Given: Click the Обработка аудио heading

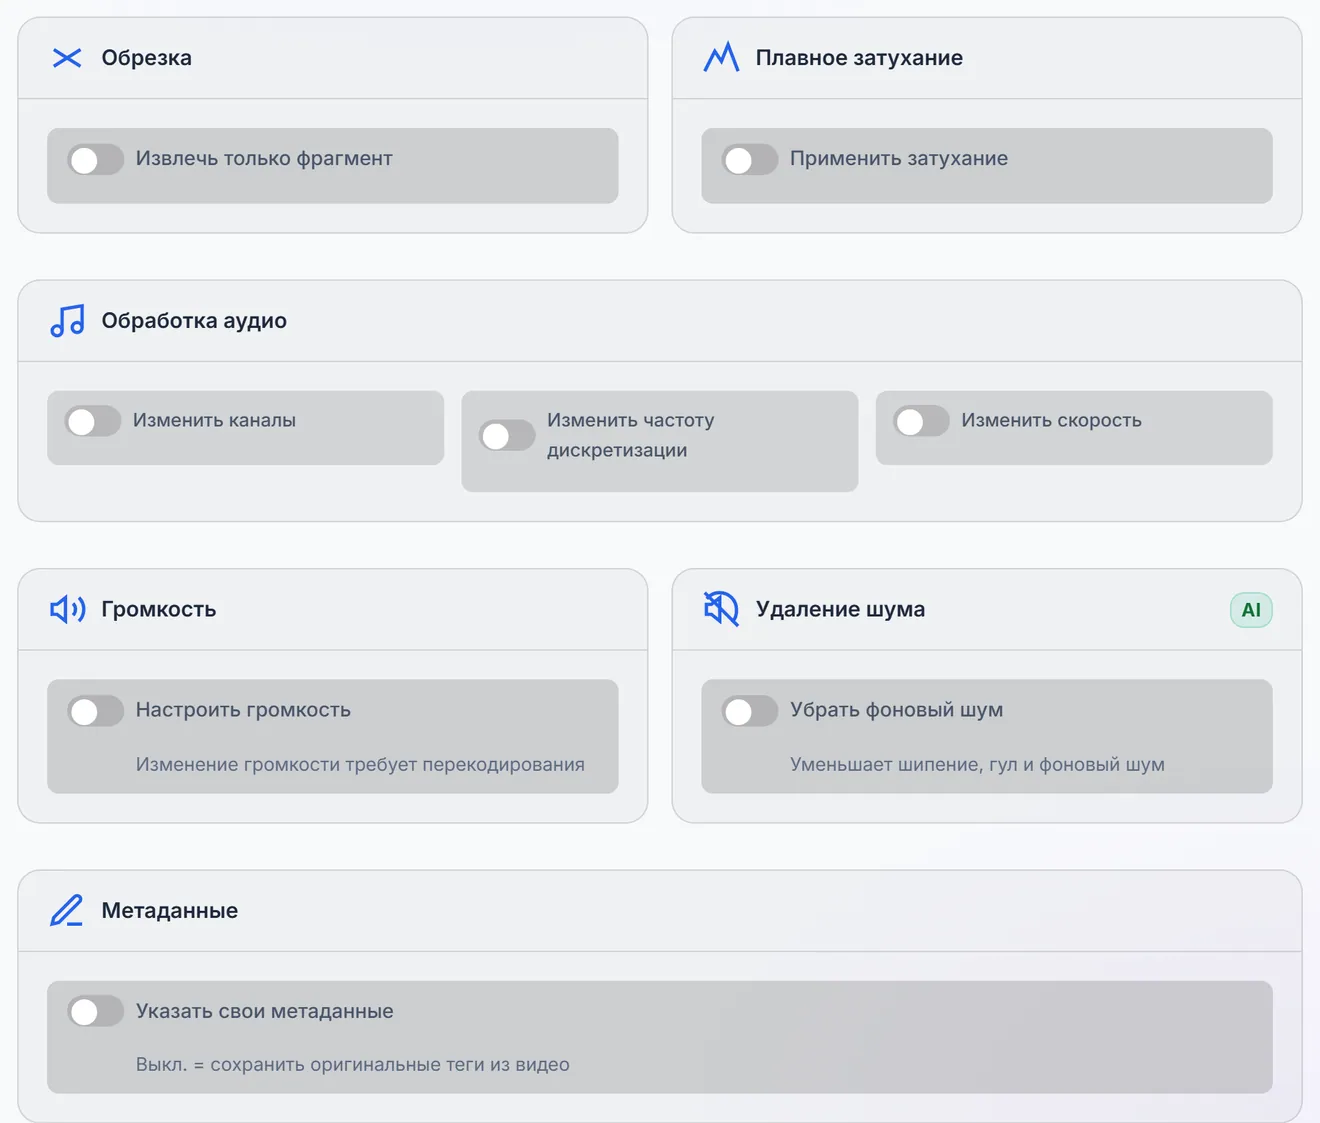Looking at the screenshot, I should click(x=194, y=321).
